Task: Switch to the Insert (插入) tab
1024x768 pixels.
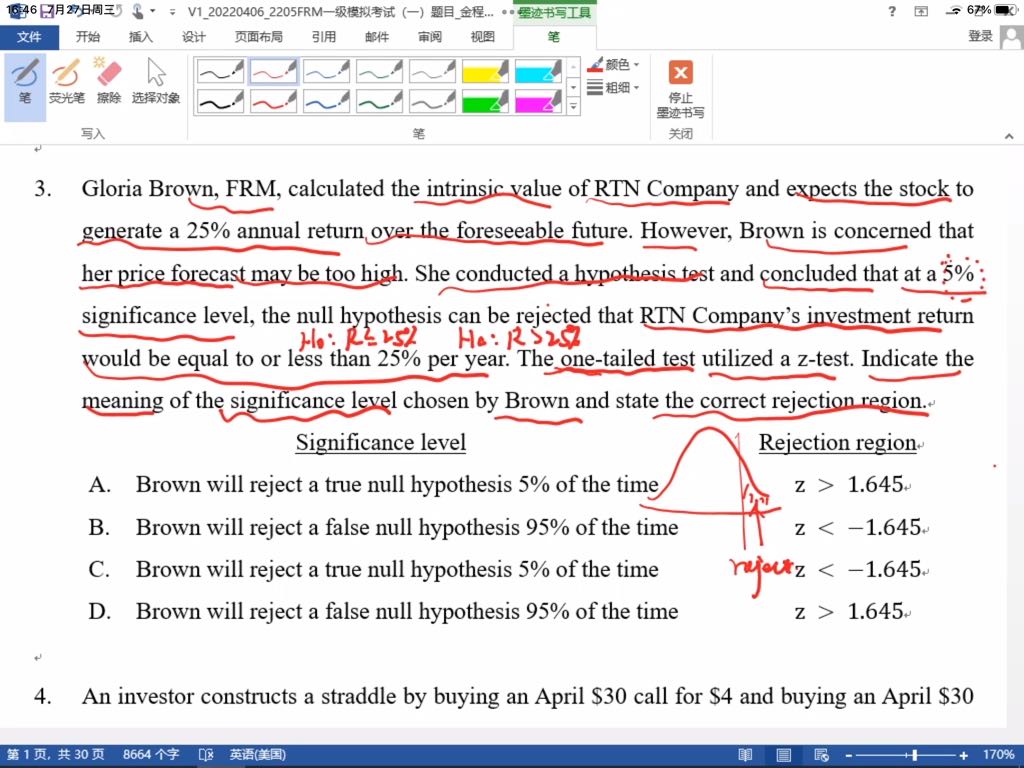Action: [141, 37]
